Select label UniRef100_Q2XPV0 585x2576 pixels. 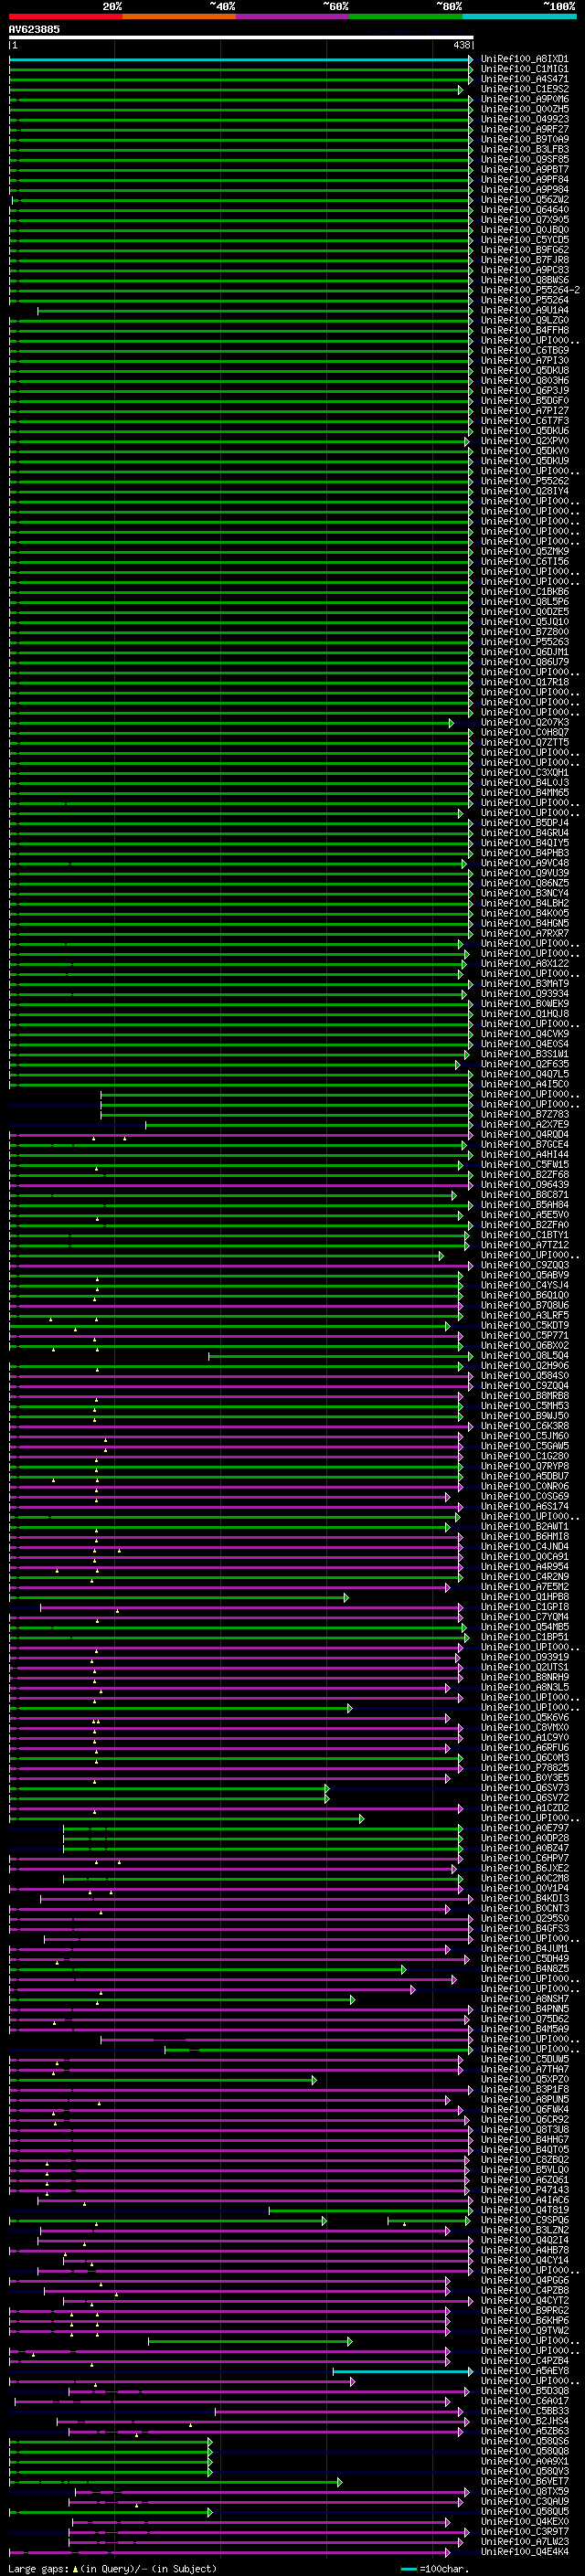coord(525,442)
